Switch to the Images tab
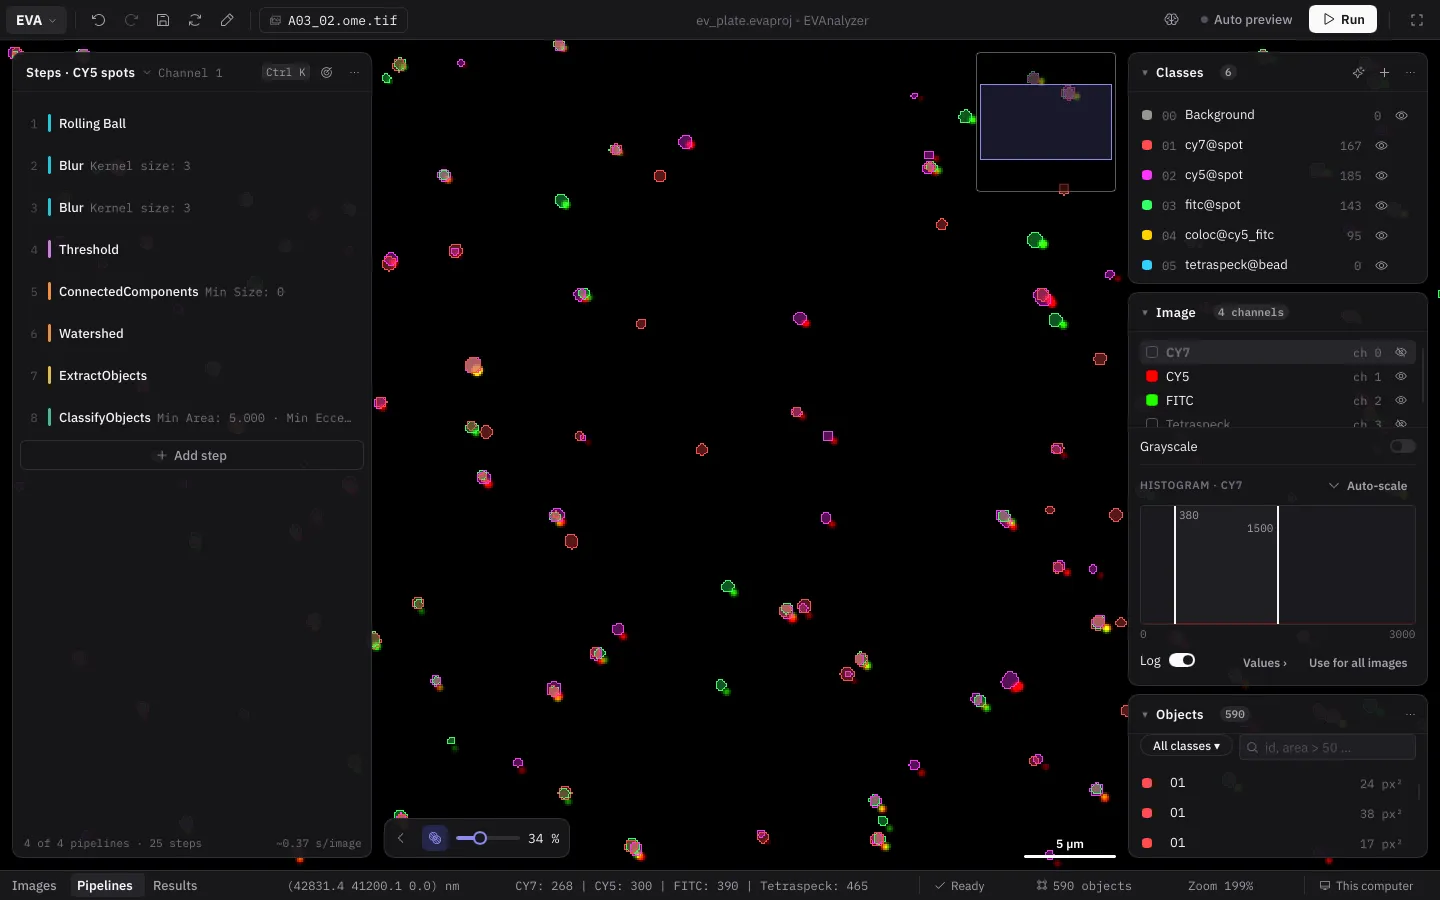This screenshot has height=900, width=1440. click(34, 886)
